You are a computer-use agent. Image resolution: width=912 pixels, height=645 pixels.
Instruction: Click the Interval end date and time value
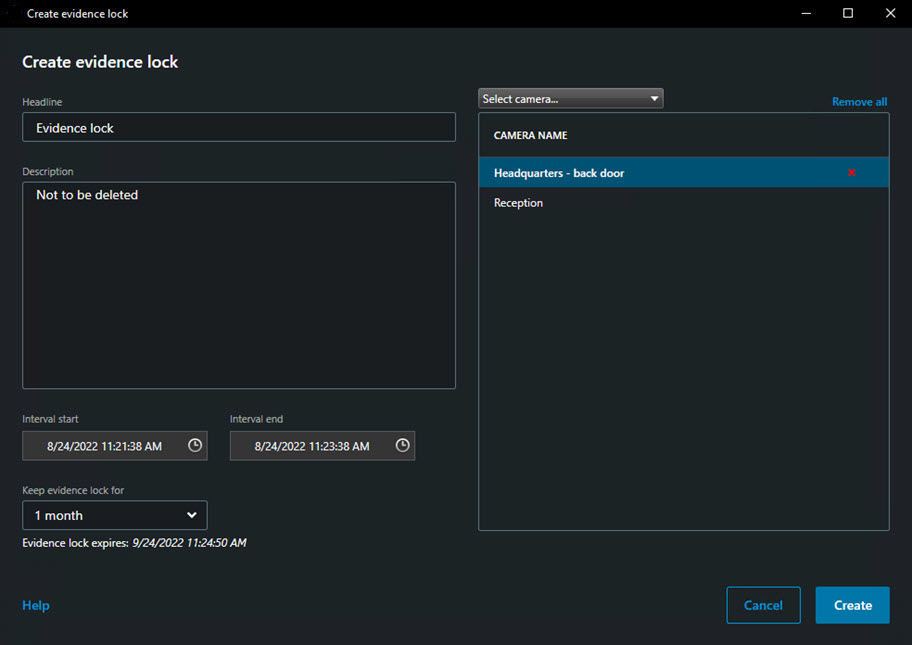tap(312, 446)
